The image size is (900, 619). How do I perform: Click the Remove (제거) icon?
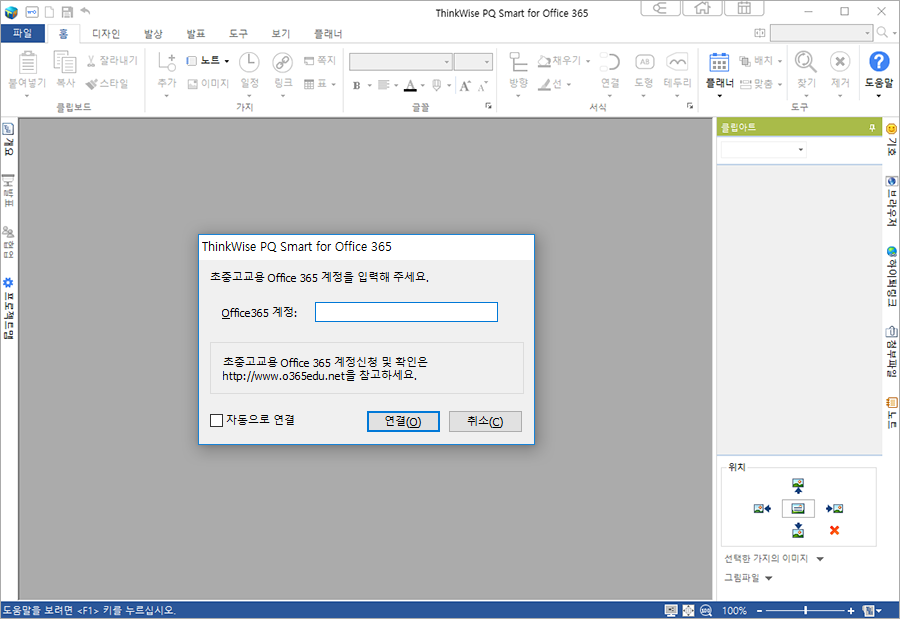click(840, 61)
